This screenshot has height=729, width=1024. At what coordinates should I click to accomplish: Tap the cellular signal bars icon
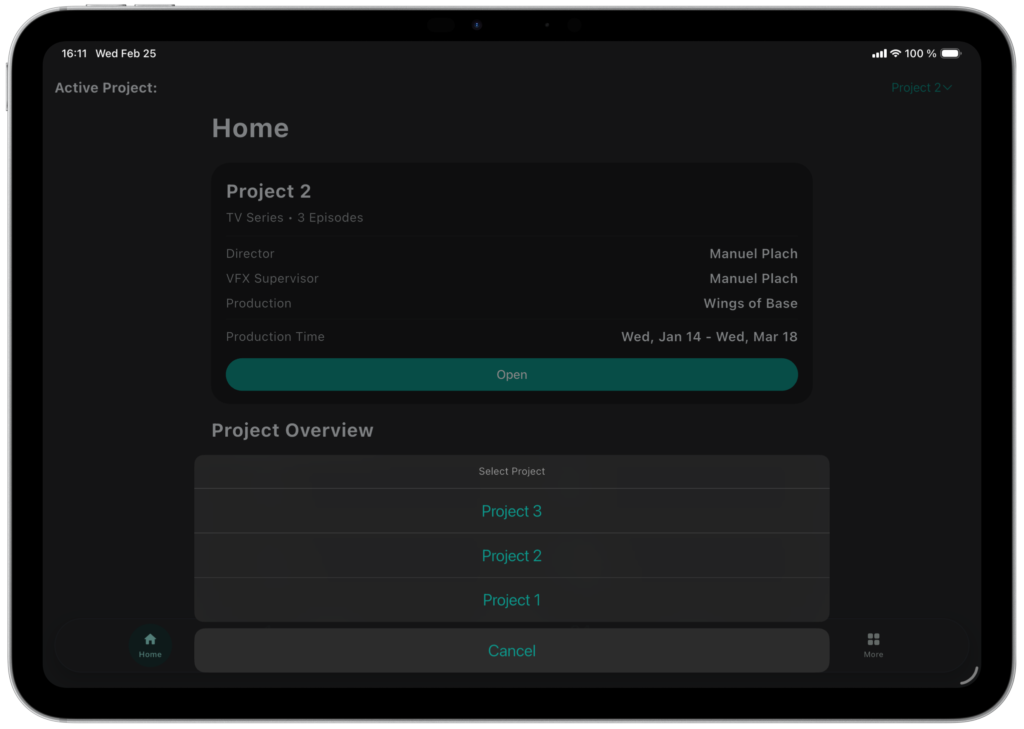[879, 54]
